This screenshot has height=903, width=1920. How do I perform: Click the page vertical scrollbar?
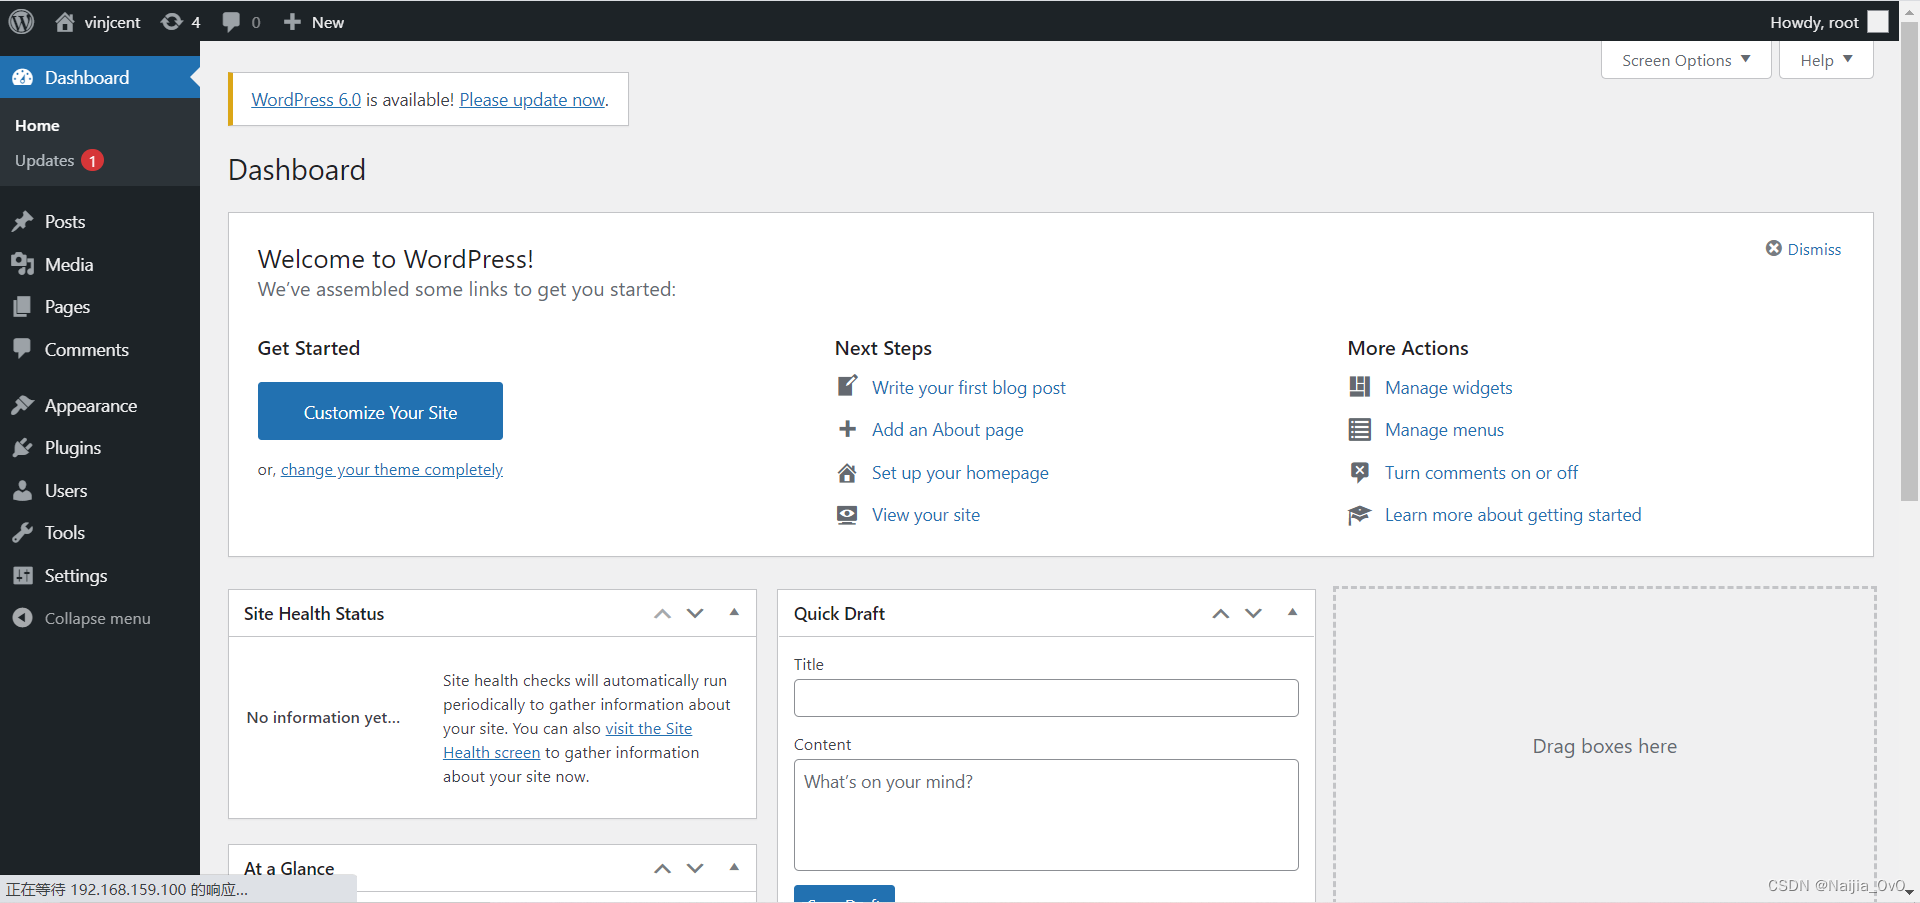pyautogui.click(x=1909, y=260)
